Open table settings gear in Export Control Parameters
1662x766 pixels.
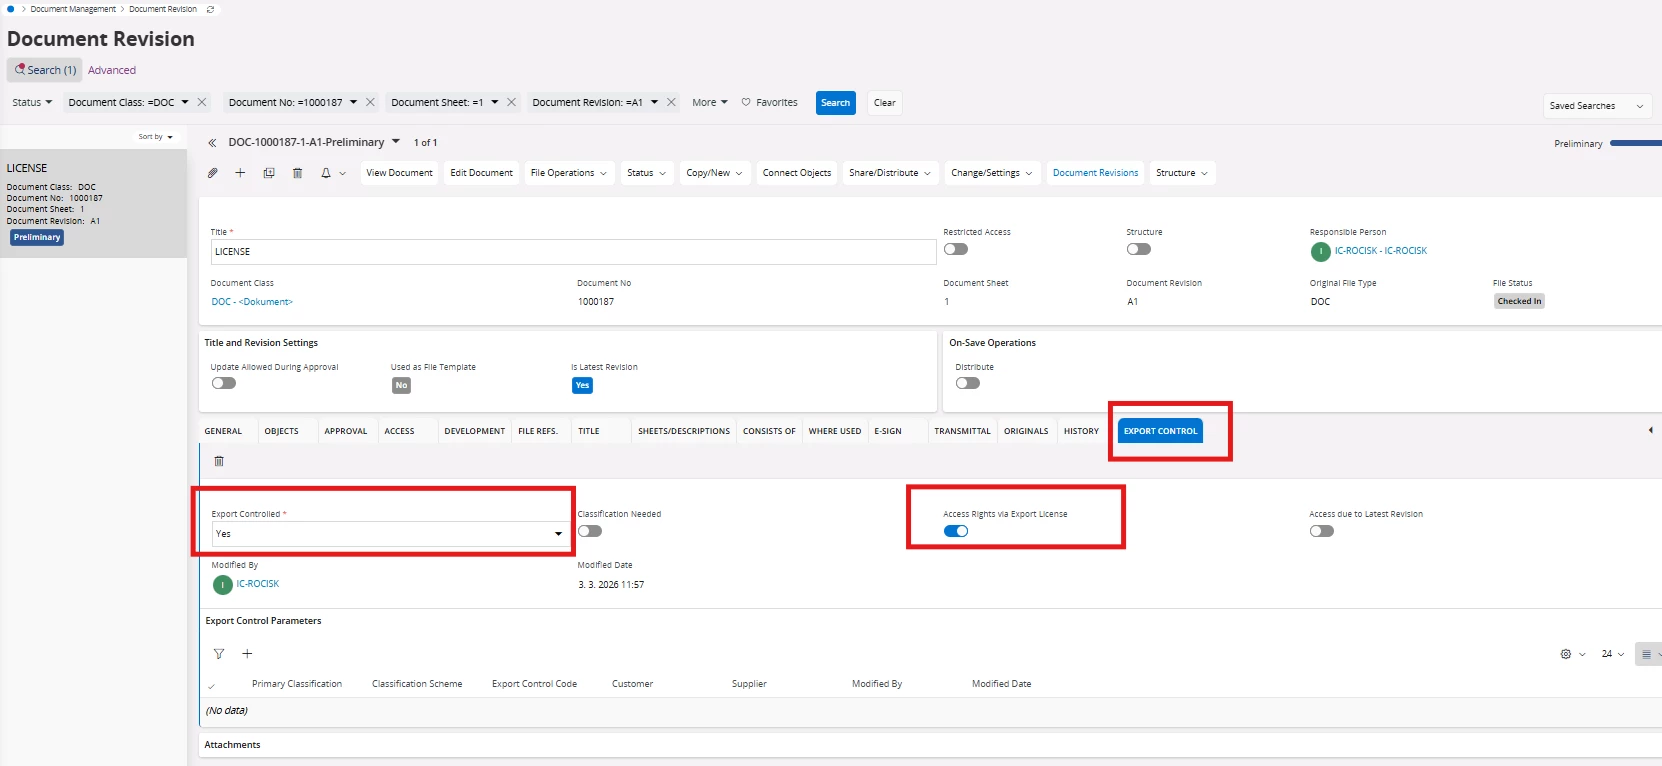point(1566,654)
